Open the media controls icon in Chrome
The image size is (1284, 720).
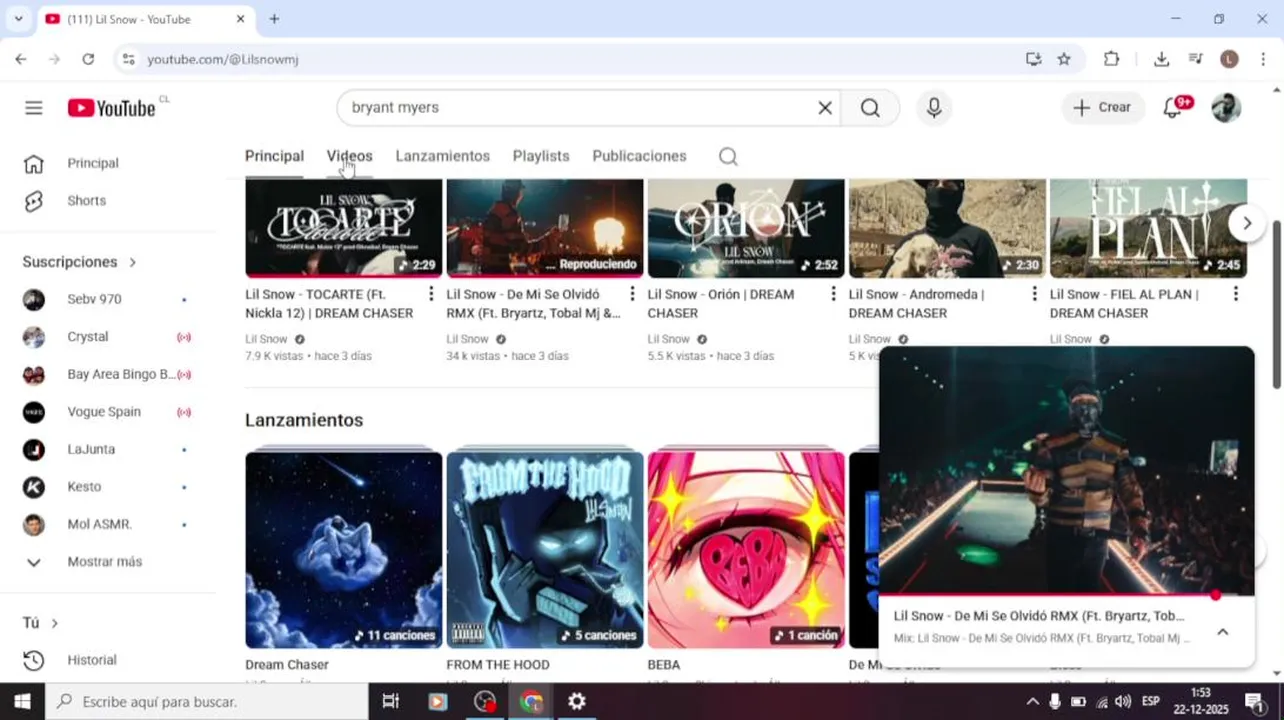(x=1195, y=59)
